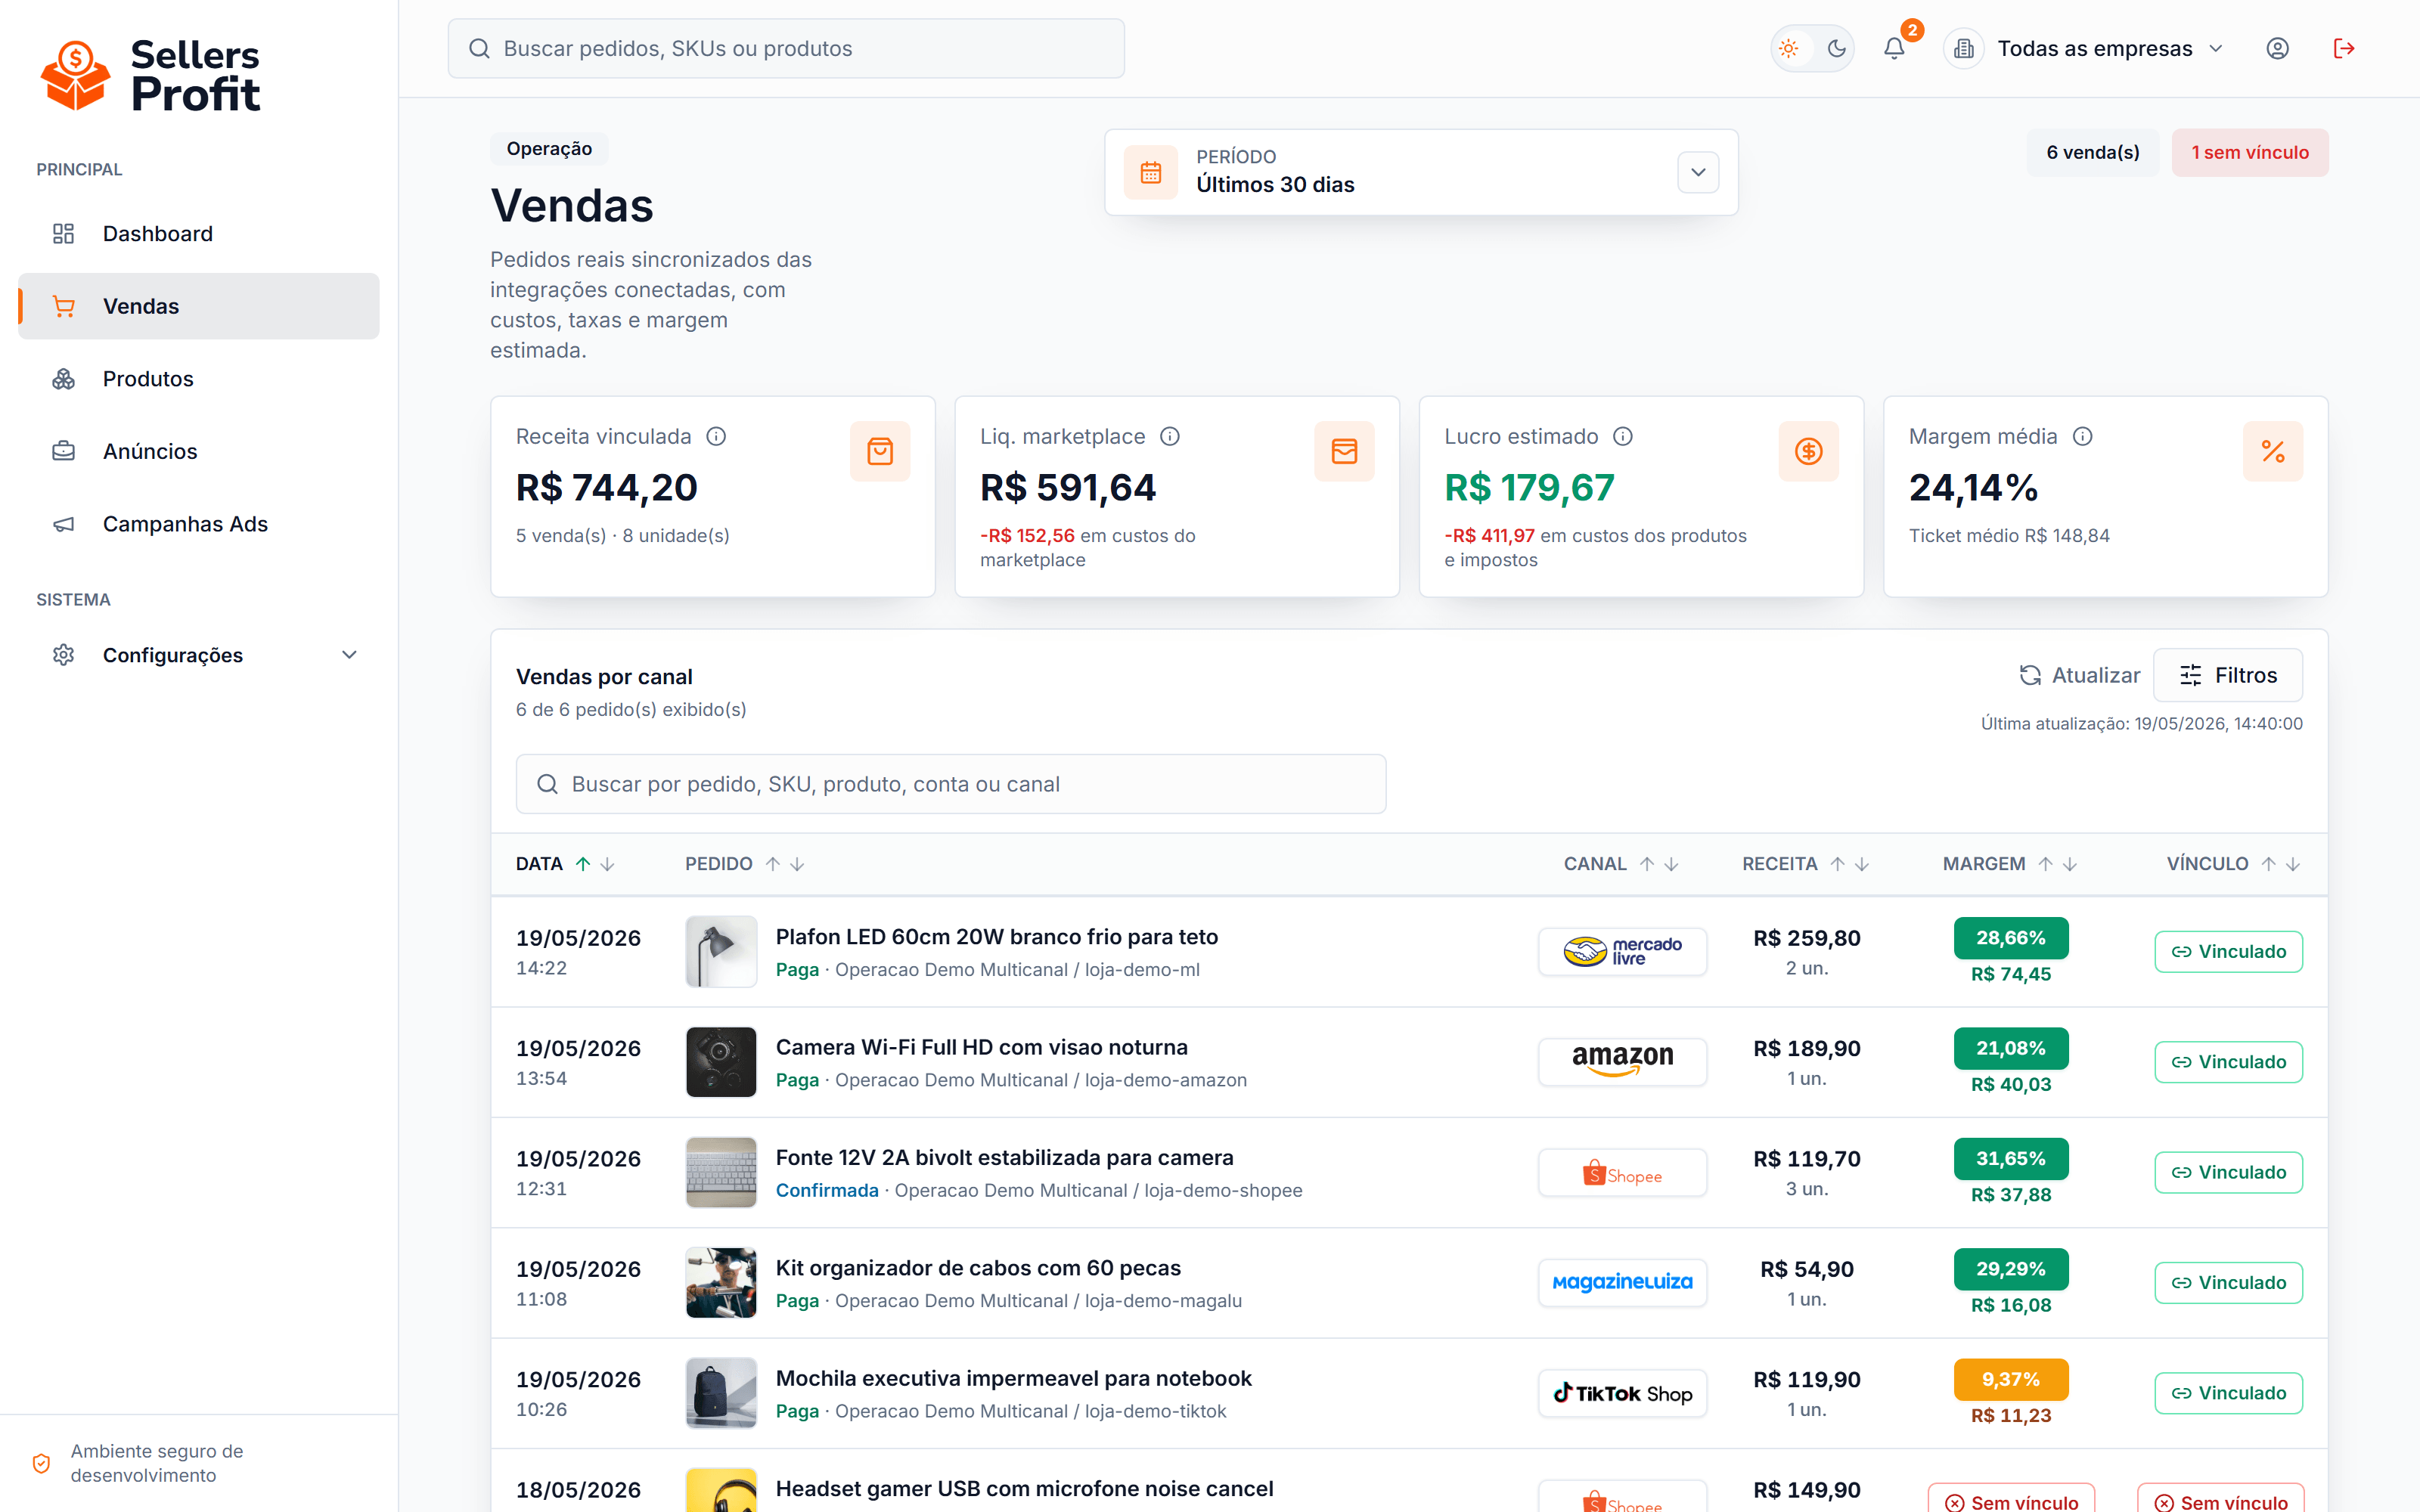Sort RECEITA column ascending

pyautogui.click(x=1838, y=864)
